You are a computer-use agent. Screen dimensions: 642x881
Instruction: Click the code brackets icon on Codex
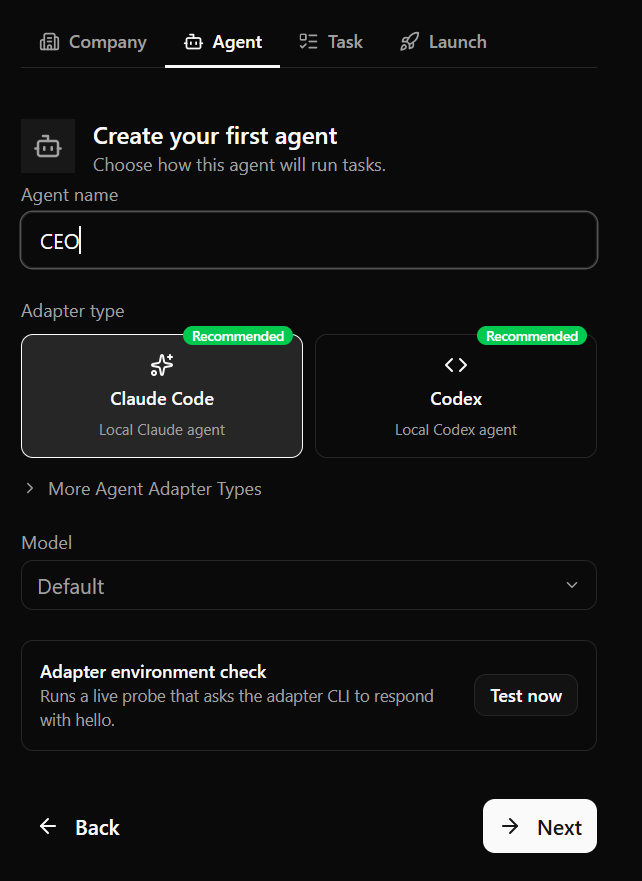pos(456,365)
